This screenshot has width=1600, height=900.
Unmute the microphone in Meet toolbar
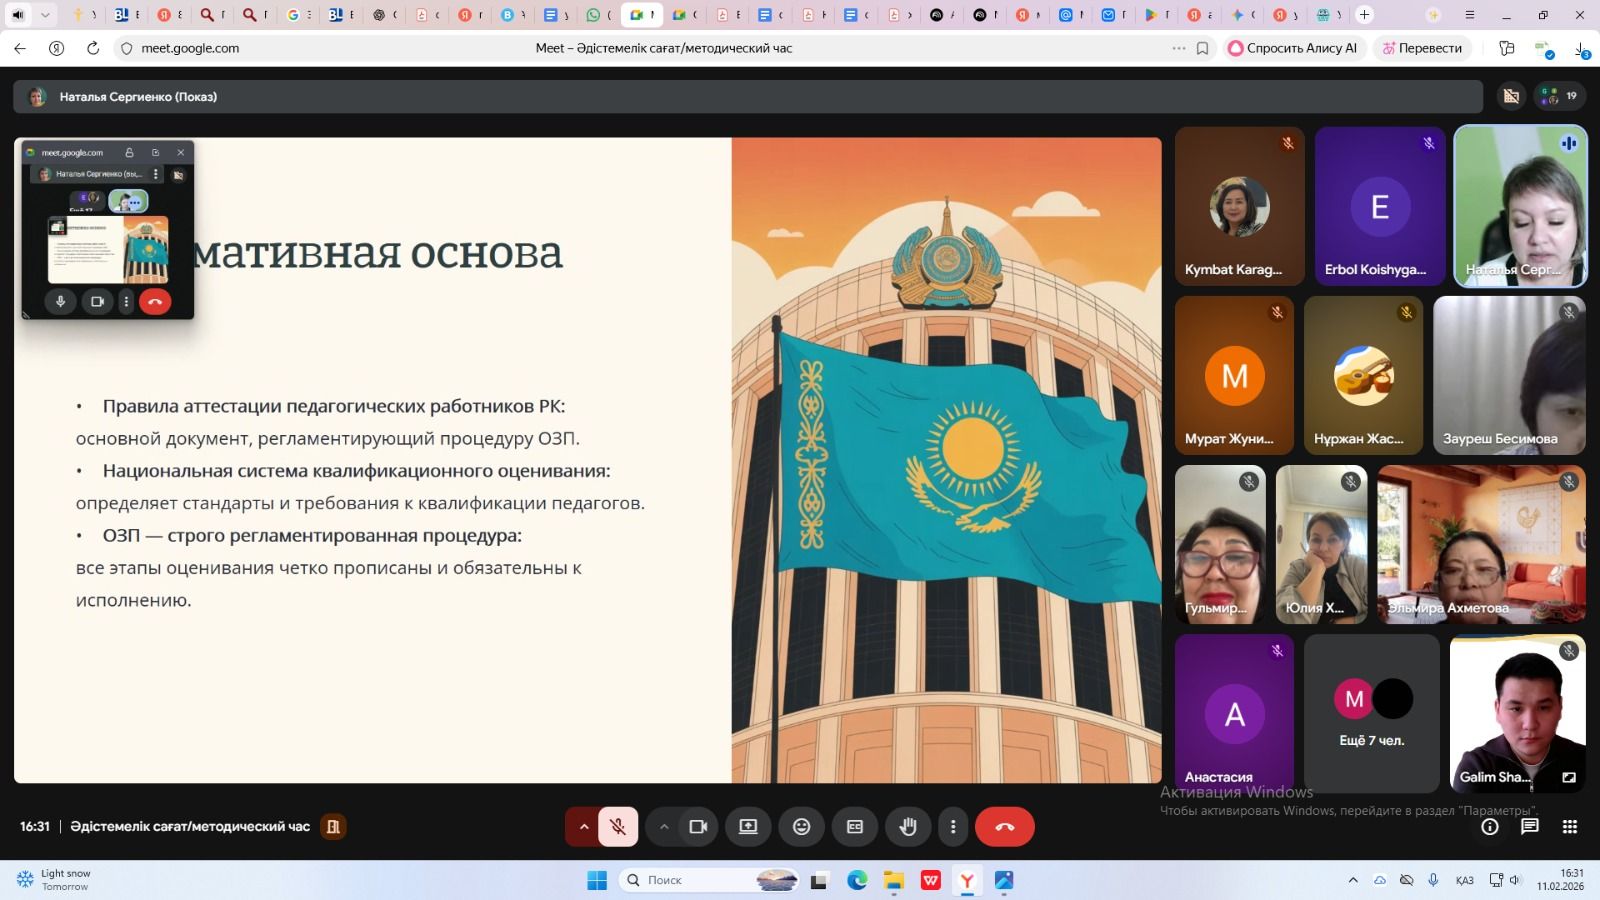pos(618,827)
